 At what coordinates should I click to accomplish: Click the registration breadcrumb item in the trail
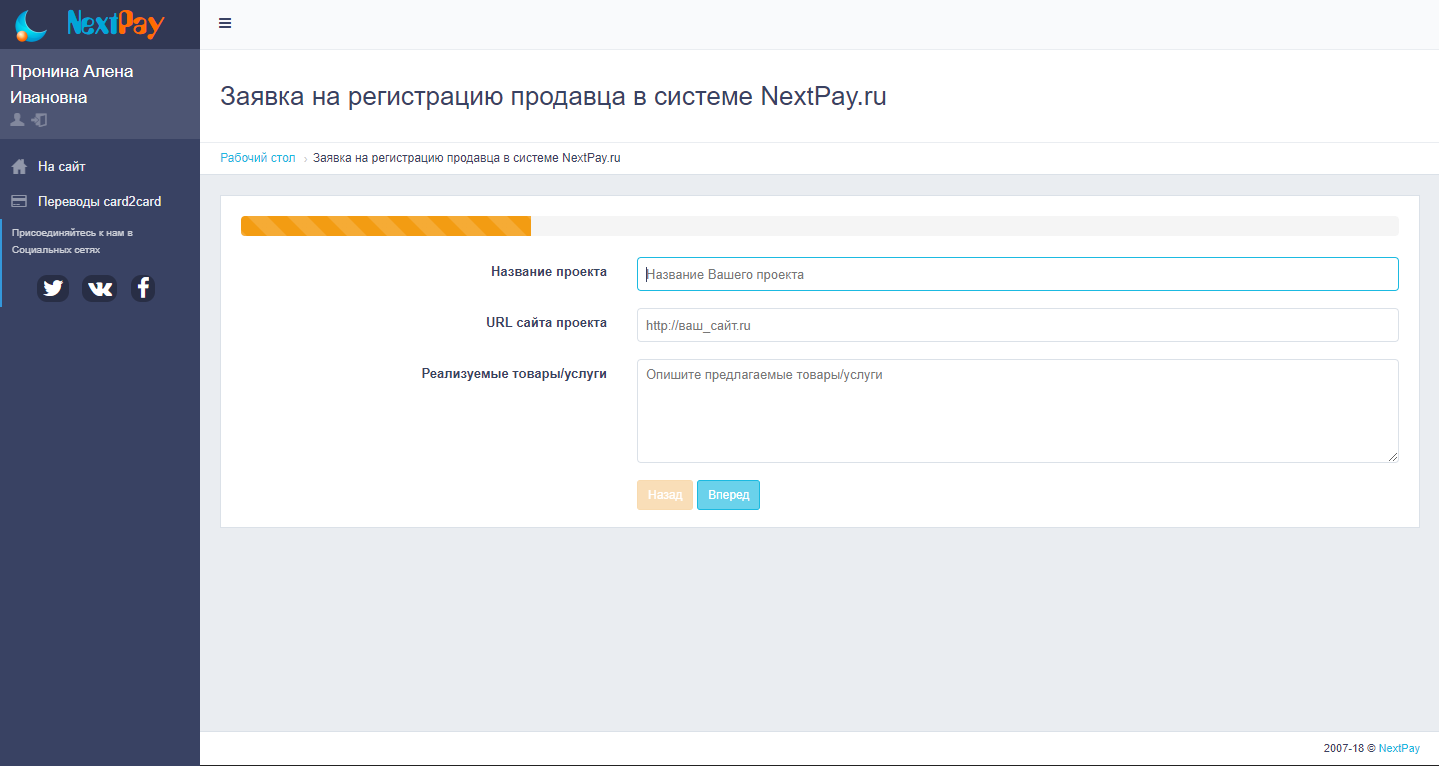(x=466, y=157)
